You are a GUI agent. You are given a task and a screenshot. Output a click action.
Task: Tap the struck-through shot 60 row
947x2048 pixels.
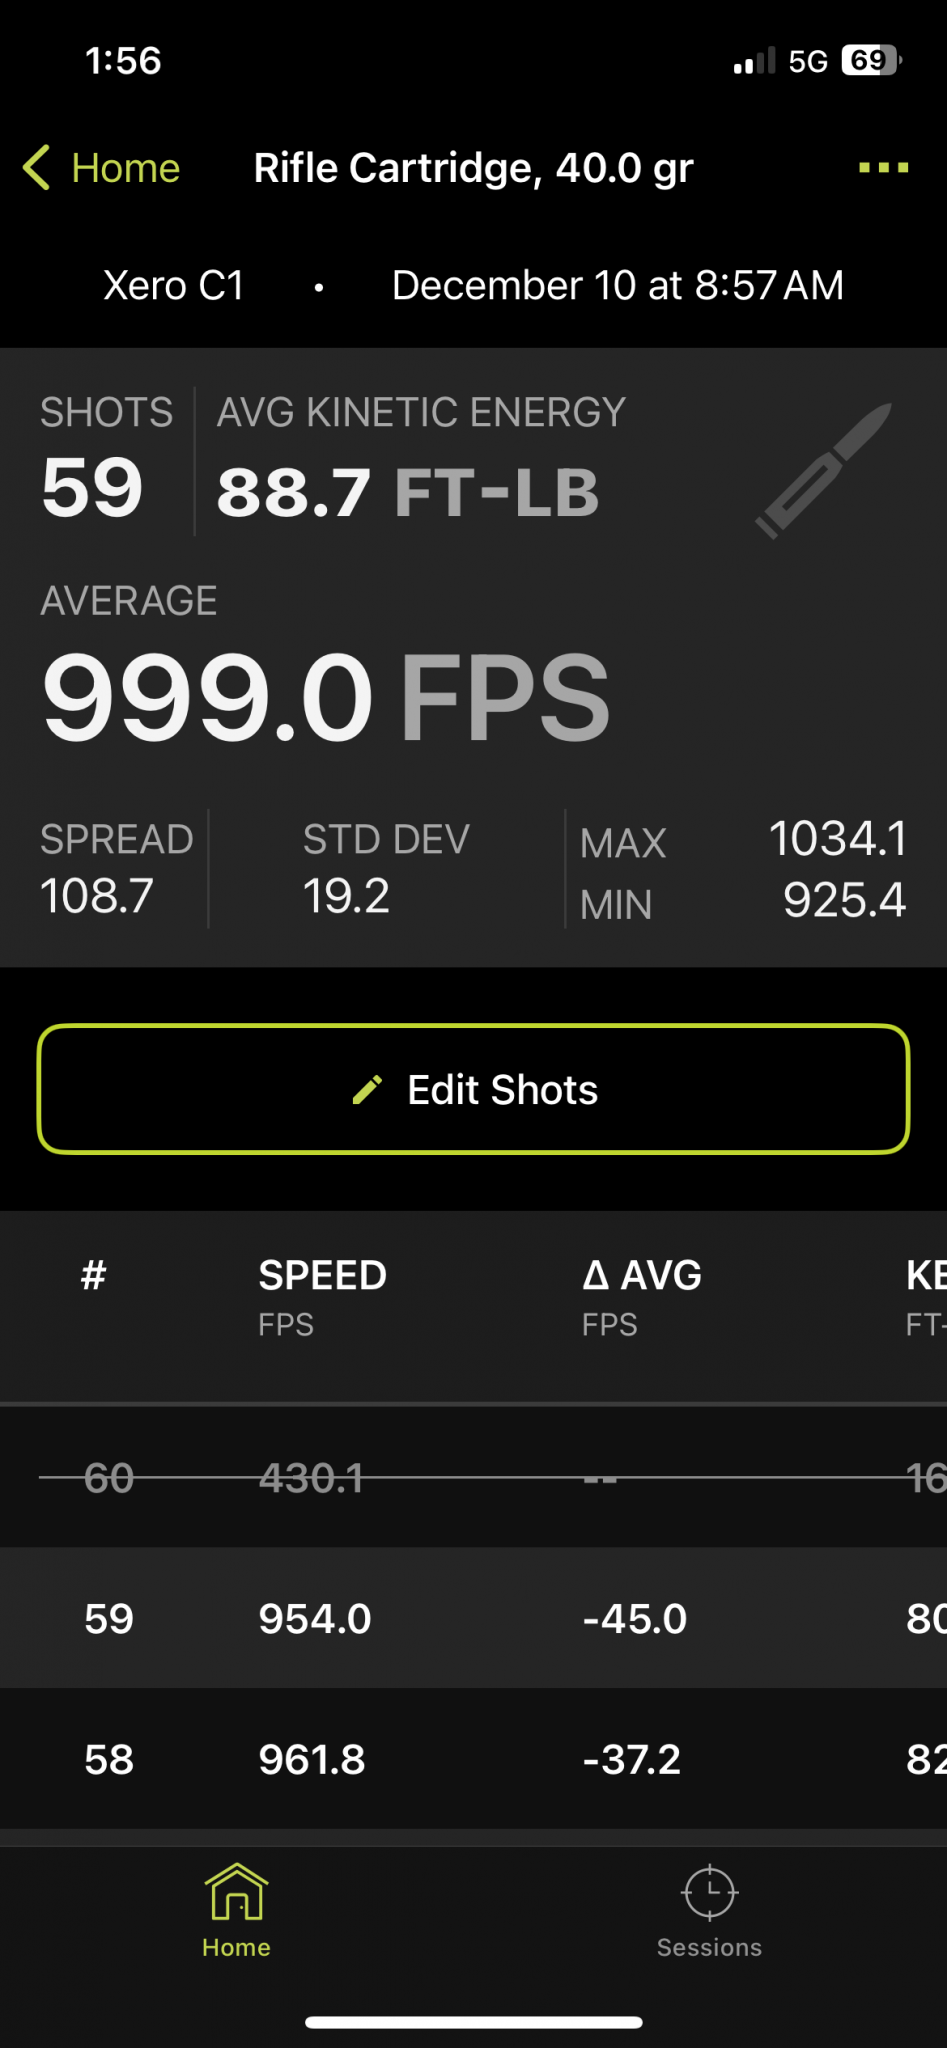pos(473,1477)
